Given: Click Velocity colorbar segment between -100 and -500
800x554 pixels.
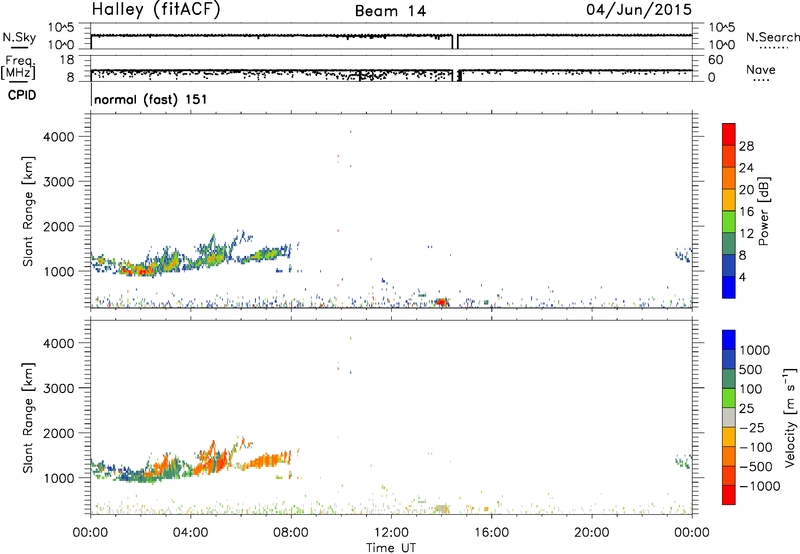Looking at the screenshot, I should tap(729, 456).
